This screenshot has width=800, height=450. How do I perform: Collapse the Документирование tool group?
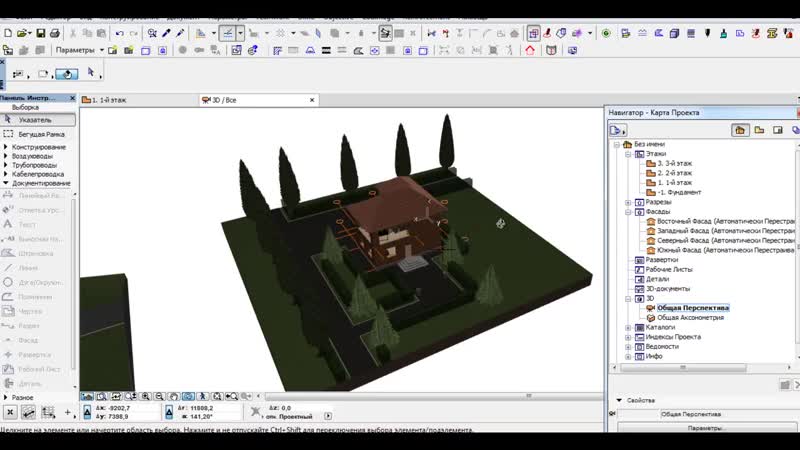[6, 183]
